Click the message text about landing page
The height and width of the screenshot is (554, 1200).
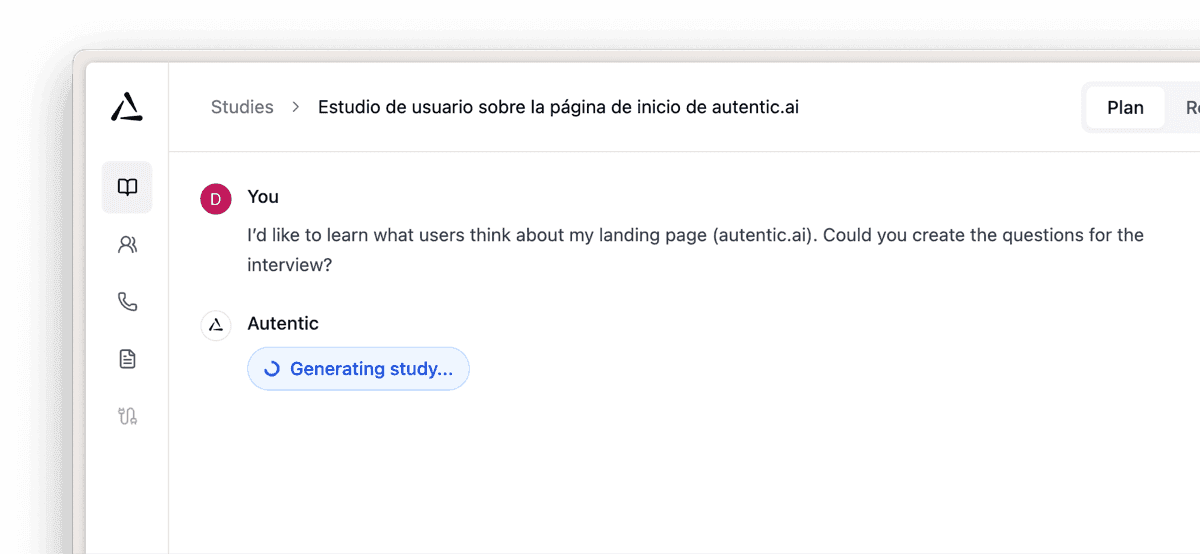[x=695, y=251]
